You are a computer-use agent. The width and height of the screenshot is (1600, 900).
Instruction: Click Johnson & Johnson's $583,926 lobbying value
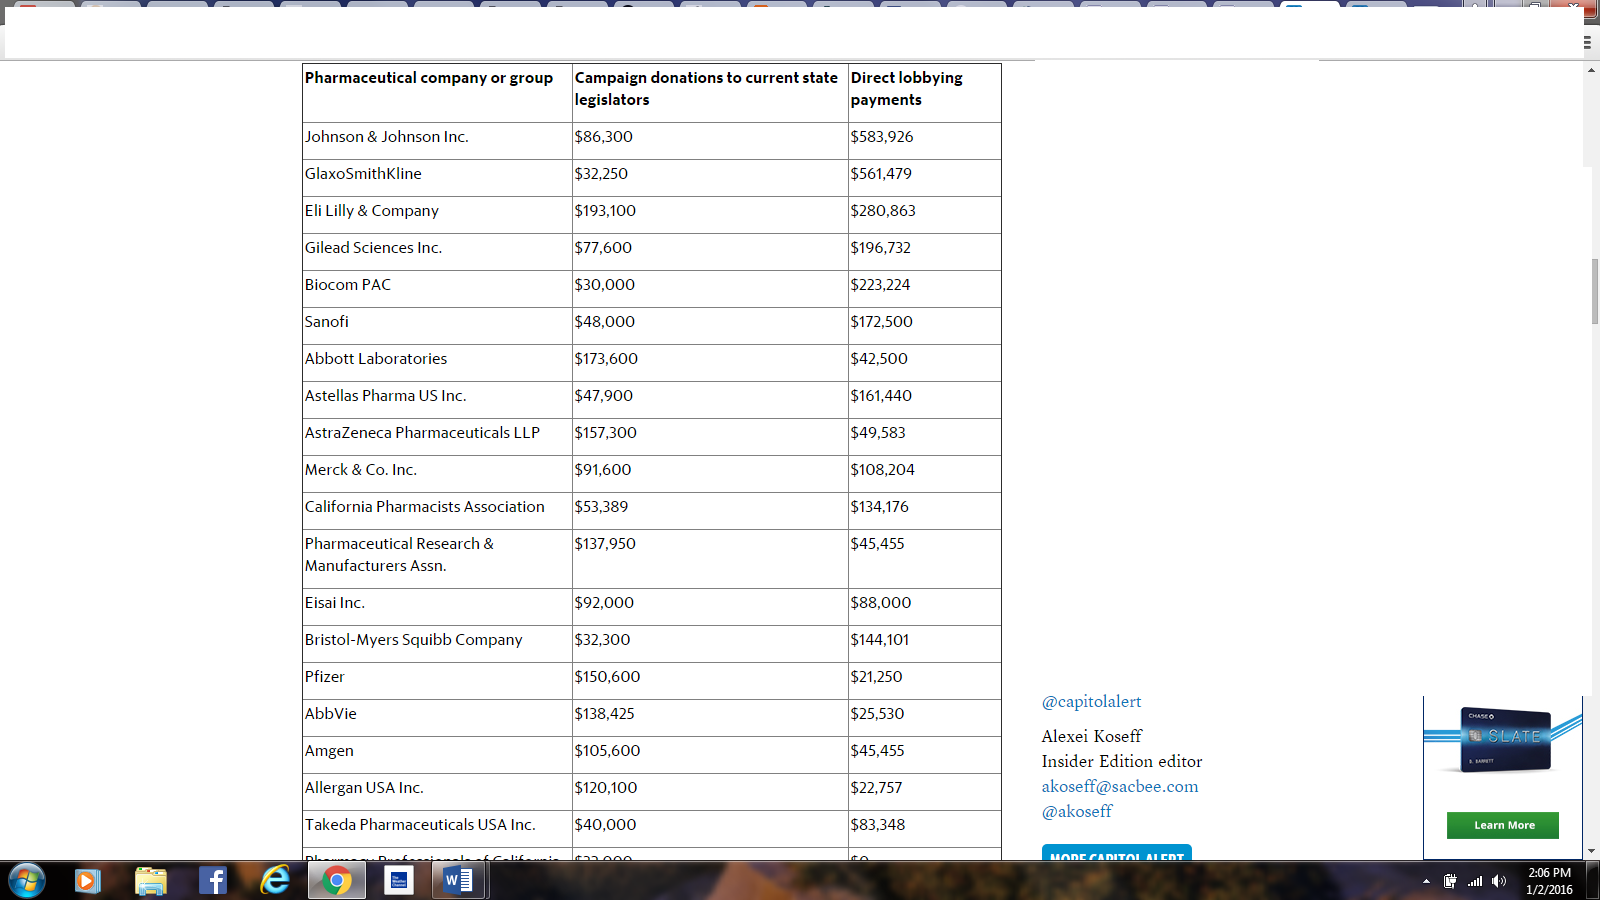coord(882,137)
